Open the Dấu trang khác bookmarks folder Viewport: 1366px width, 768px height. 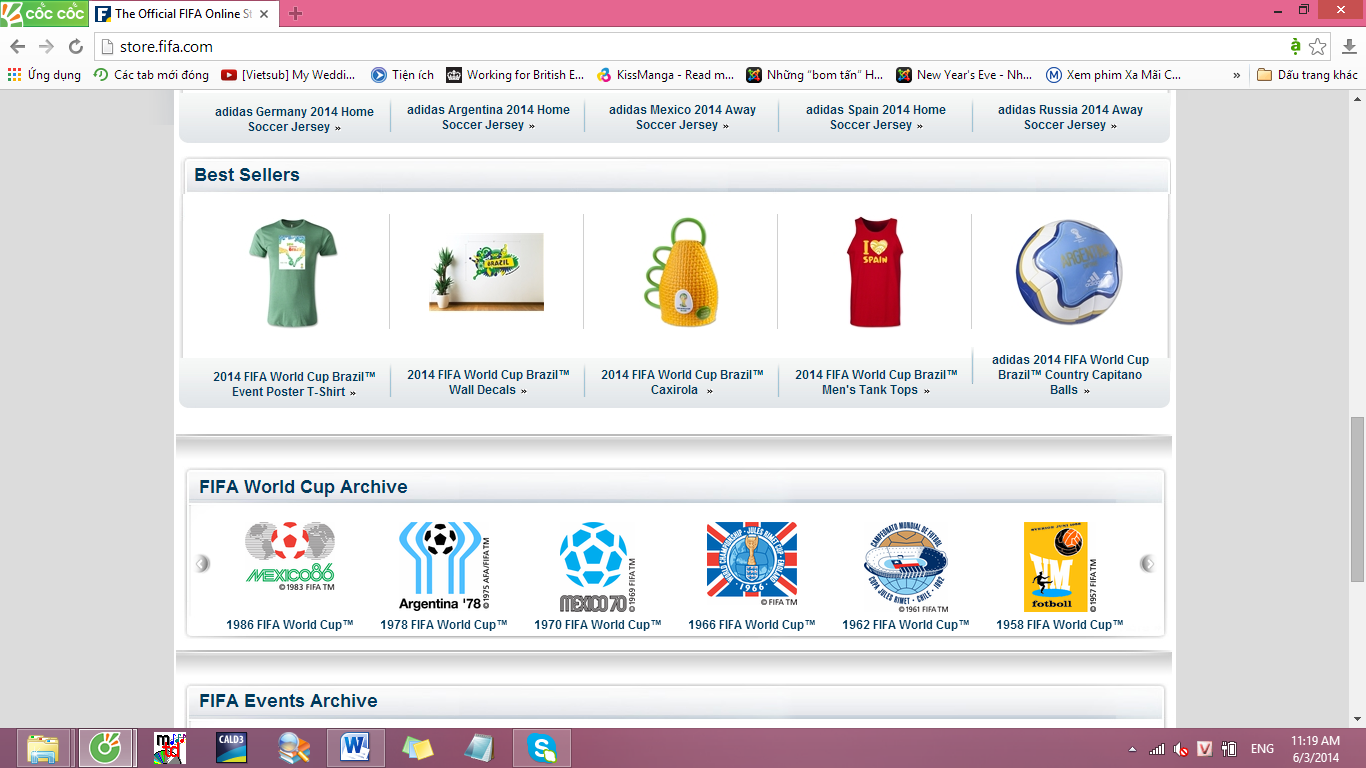(1307, 75)
